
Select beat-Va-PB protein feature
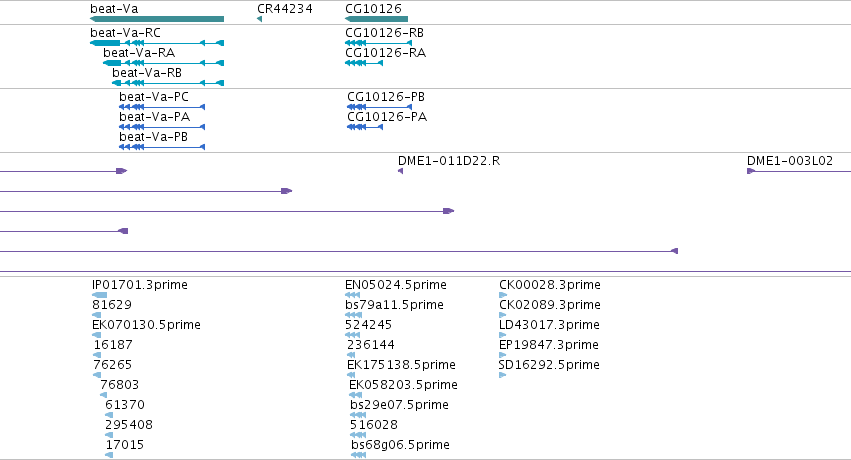point(162,147)
